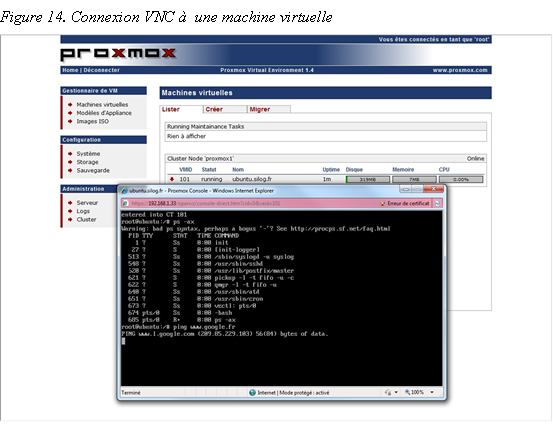Click the CPU usage bar for VM 101
The image size is (553, 431).
pos(461,180)
